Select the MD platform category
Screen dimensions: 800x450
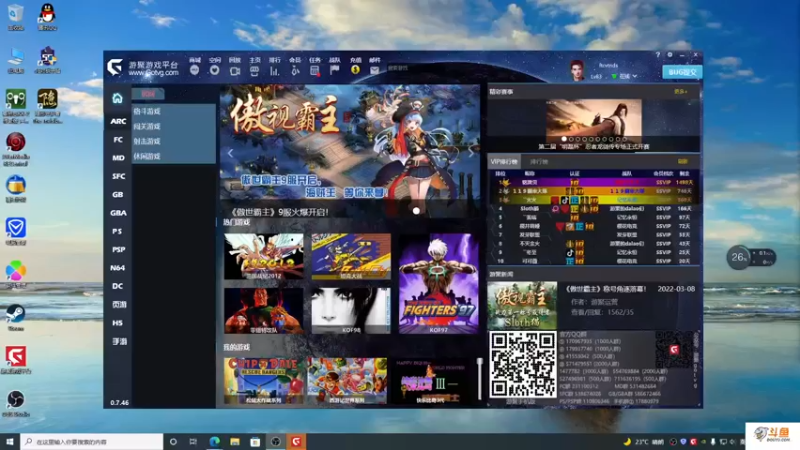[x=118, y=158]
